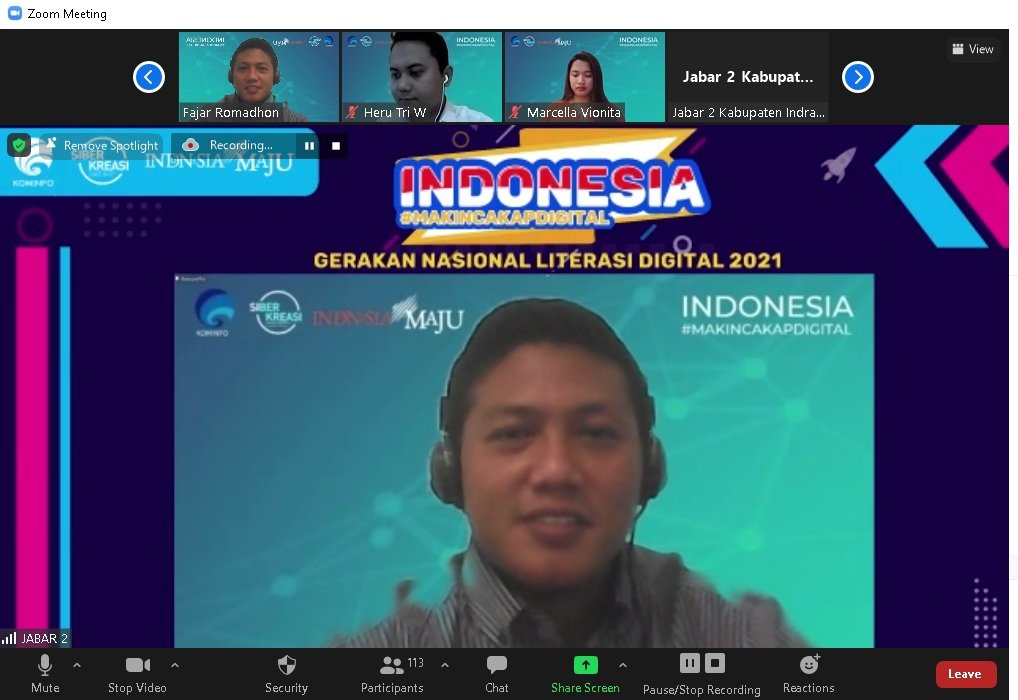Open the Chat panel
This screenshot has width=1018, height=700.
click(x=497, y=673)
